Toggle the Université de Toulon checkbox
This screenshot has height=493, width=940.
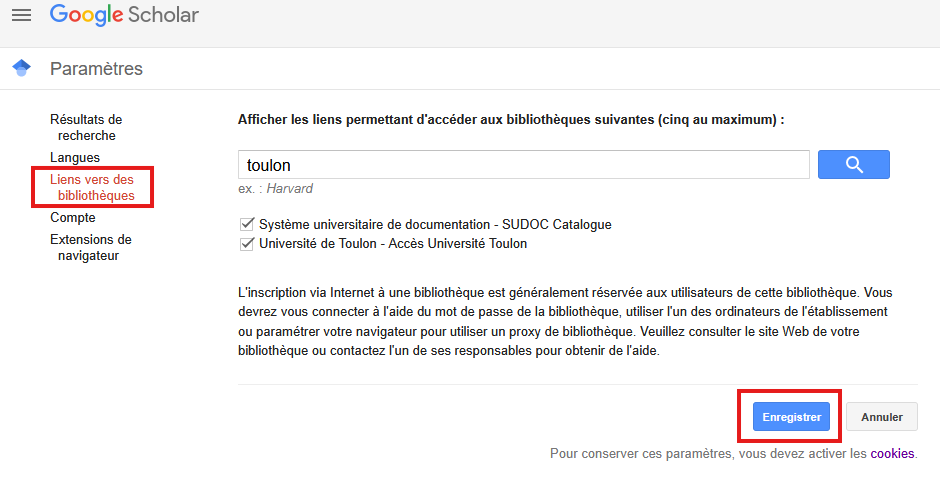coord(246,243)
